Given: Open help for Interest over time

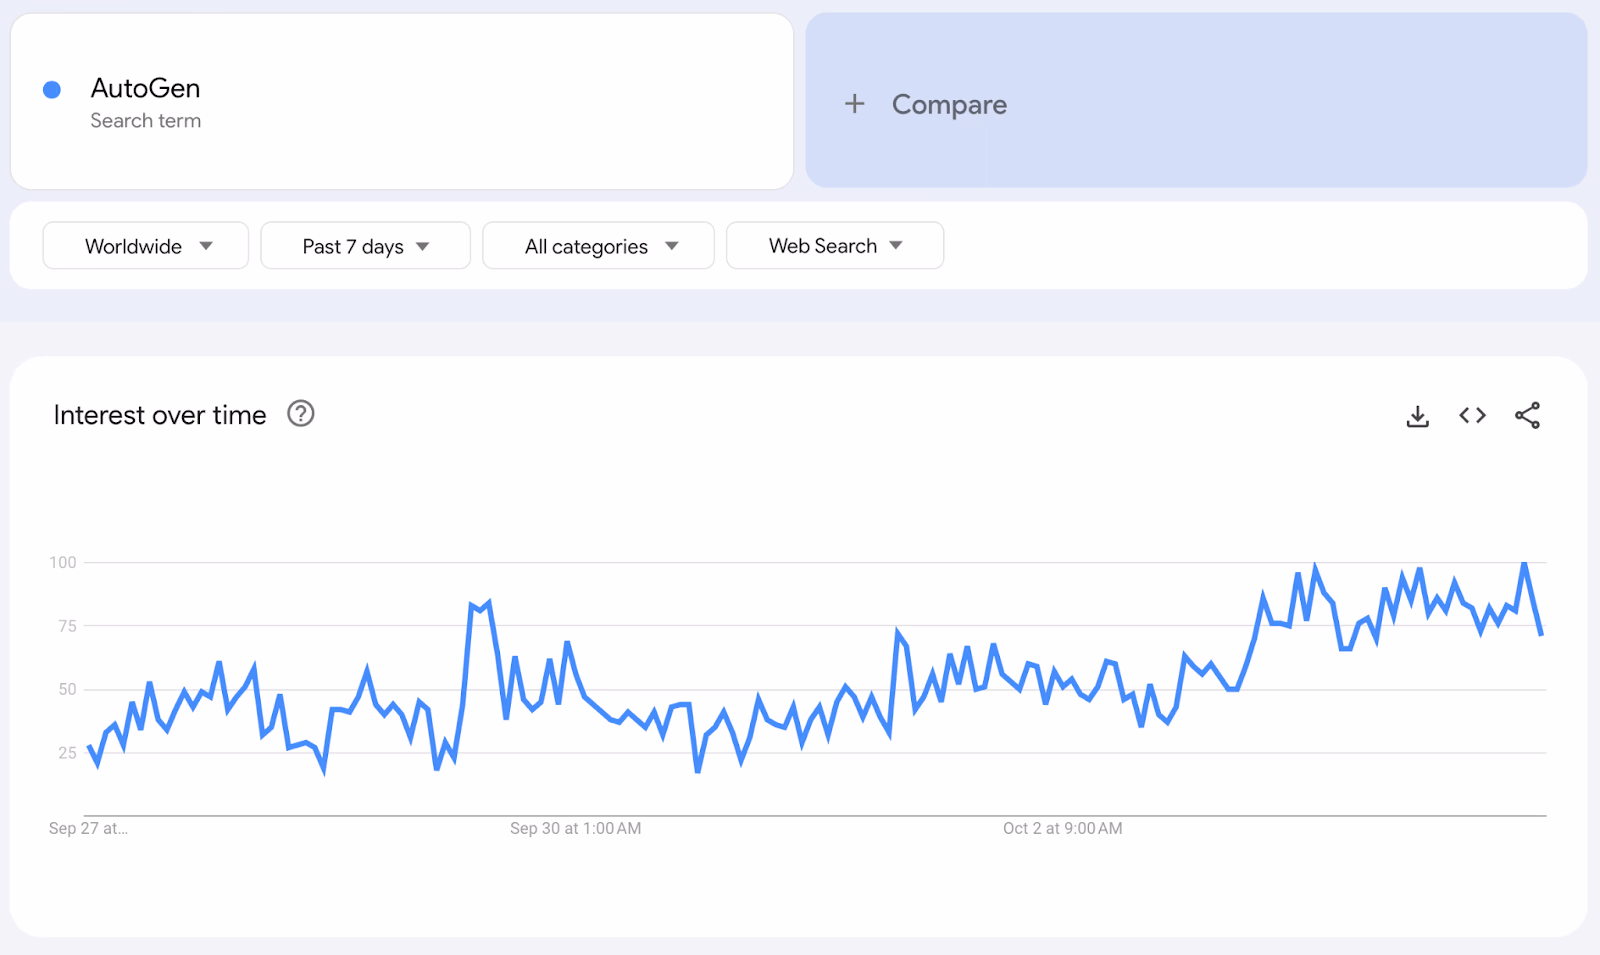Looking at the screenshot, I should (x=300, y=413).
